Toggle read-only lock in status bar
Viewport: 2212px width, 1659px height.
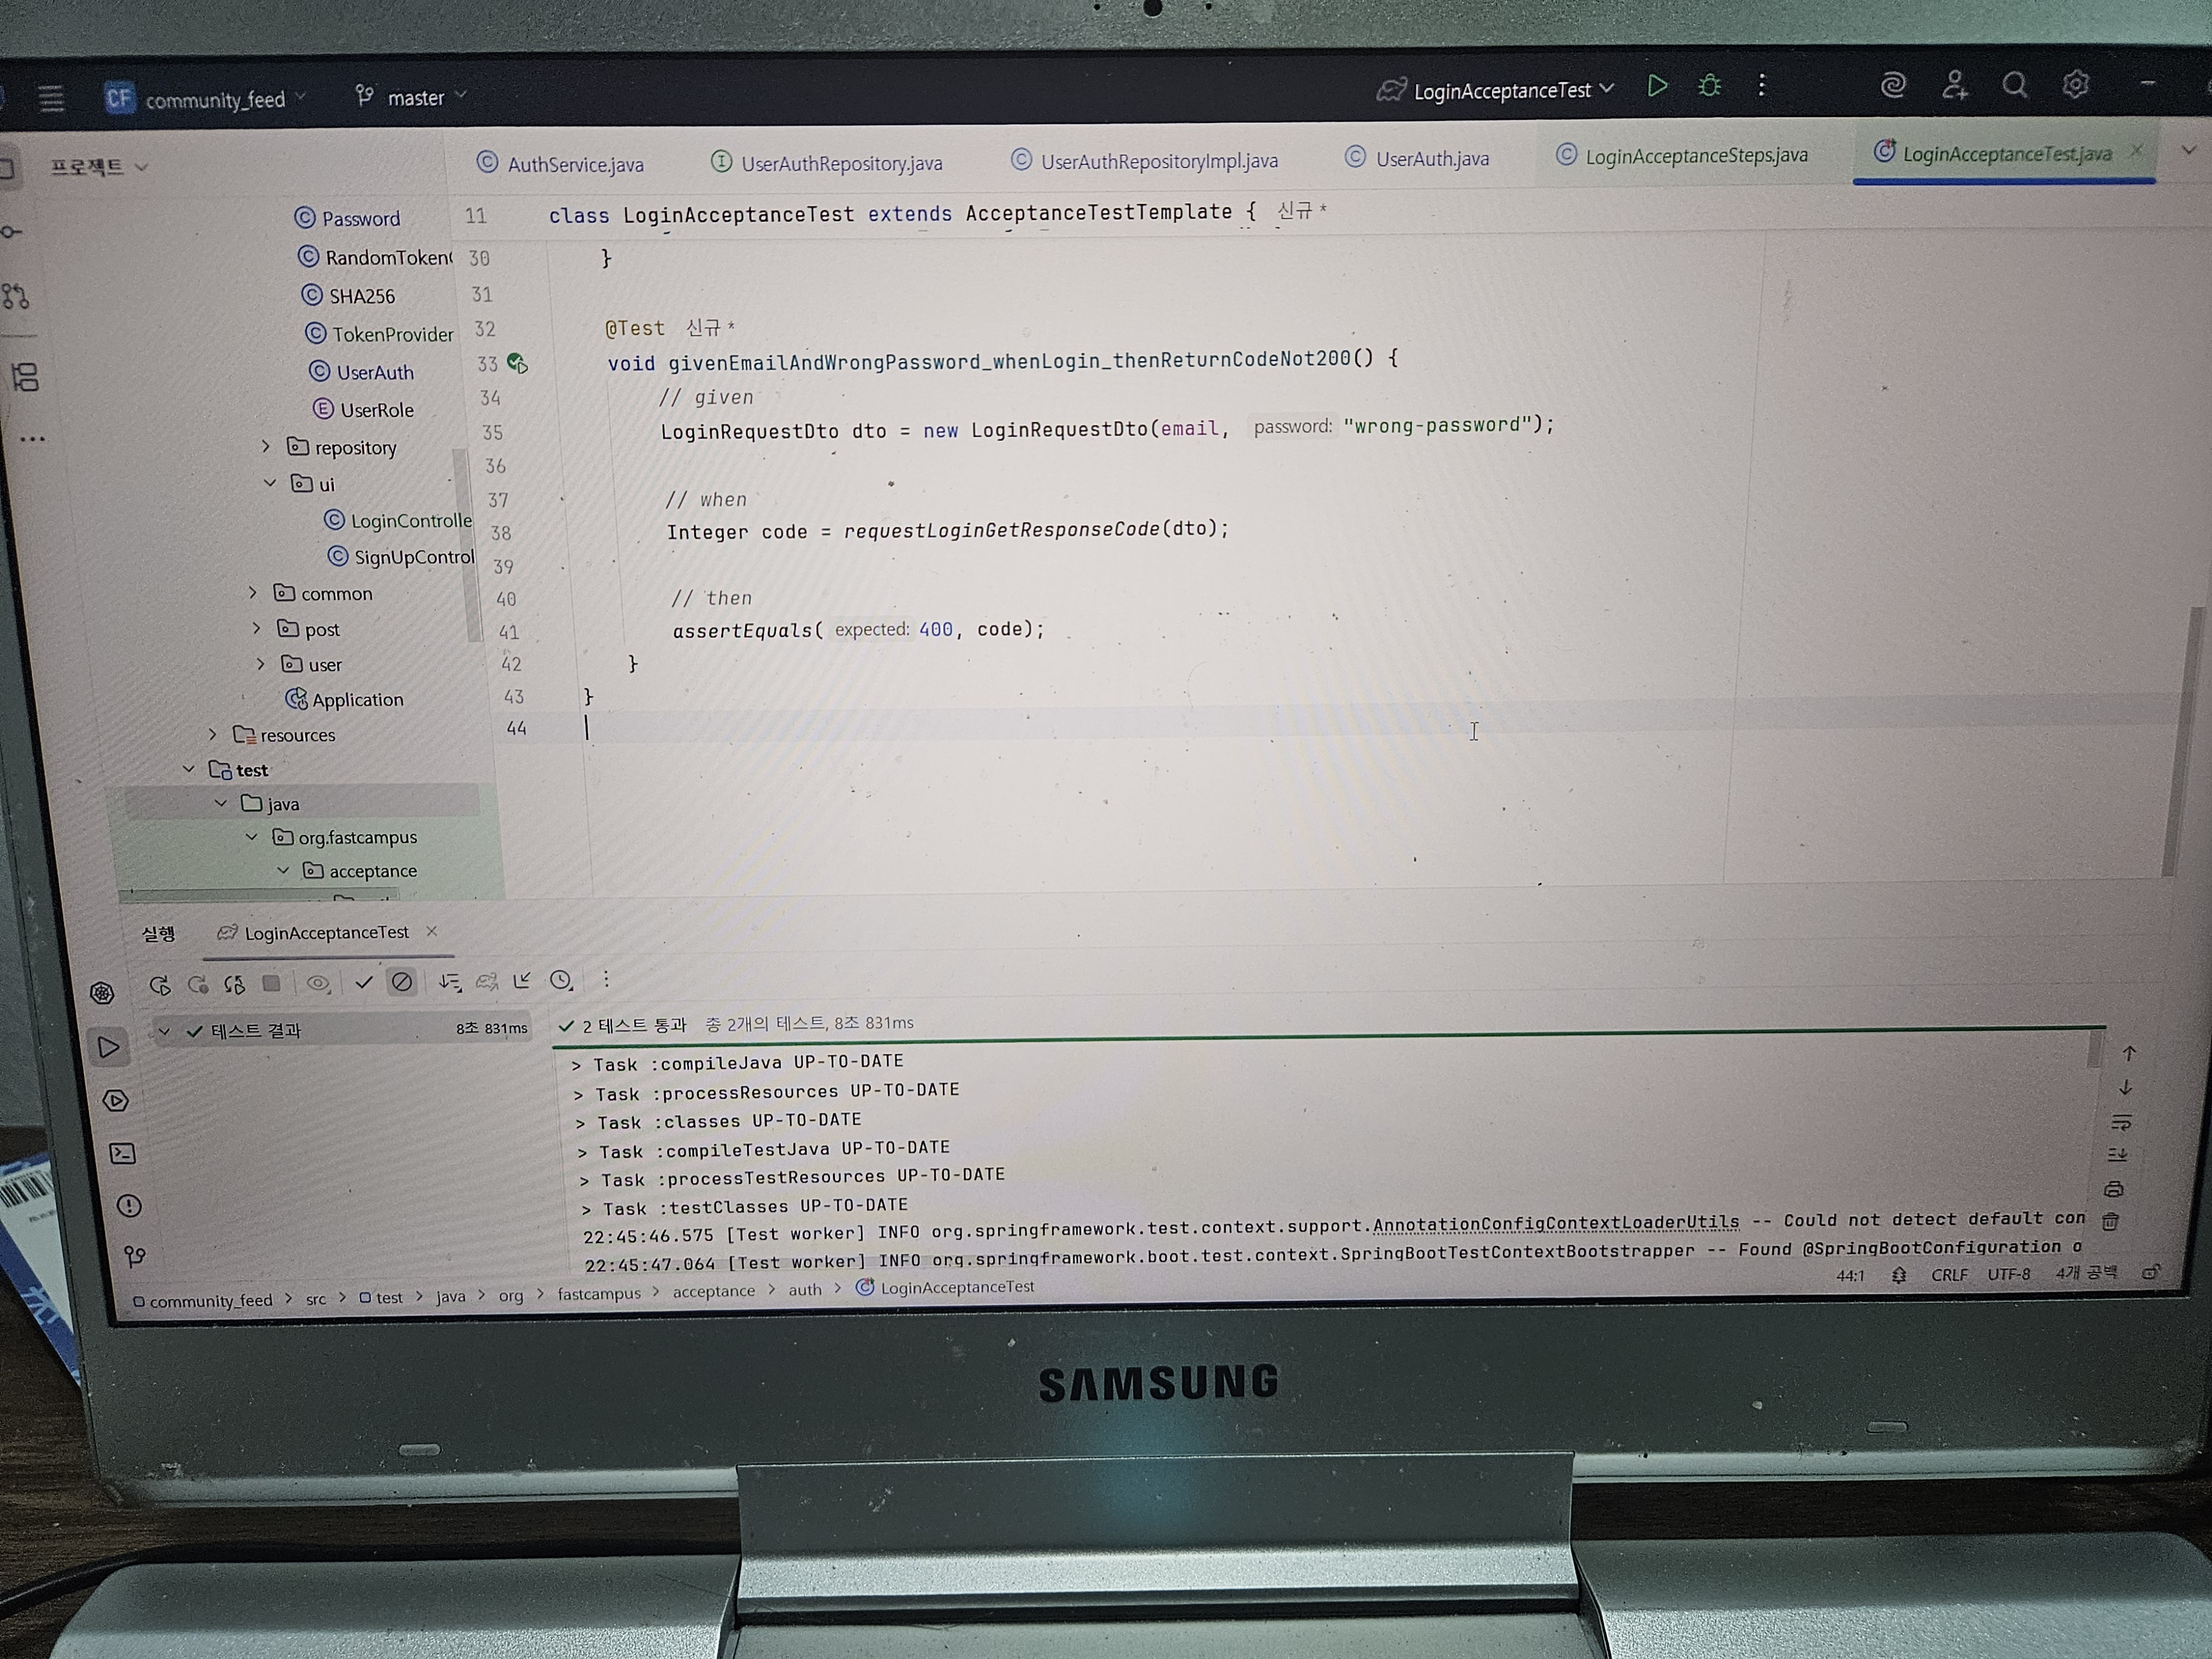2150,1273
